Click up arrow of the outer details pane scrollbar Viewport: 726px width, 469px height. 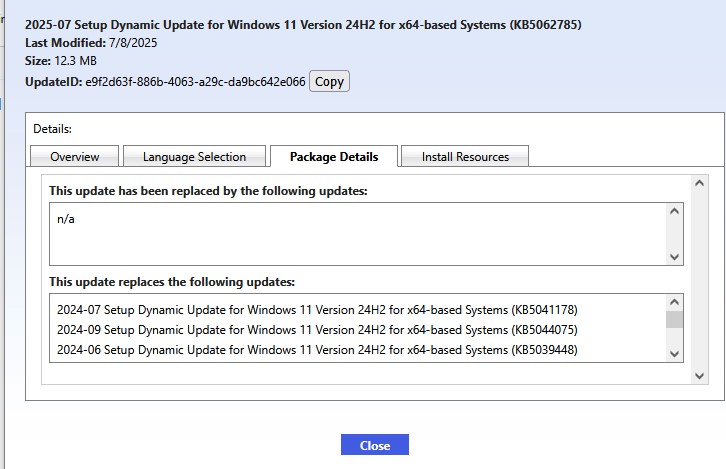699,183
